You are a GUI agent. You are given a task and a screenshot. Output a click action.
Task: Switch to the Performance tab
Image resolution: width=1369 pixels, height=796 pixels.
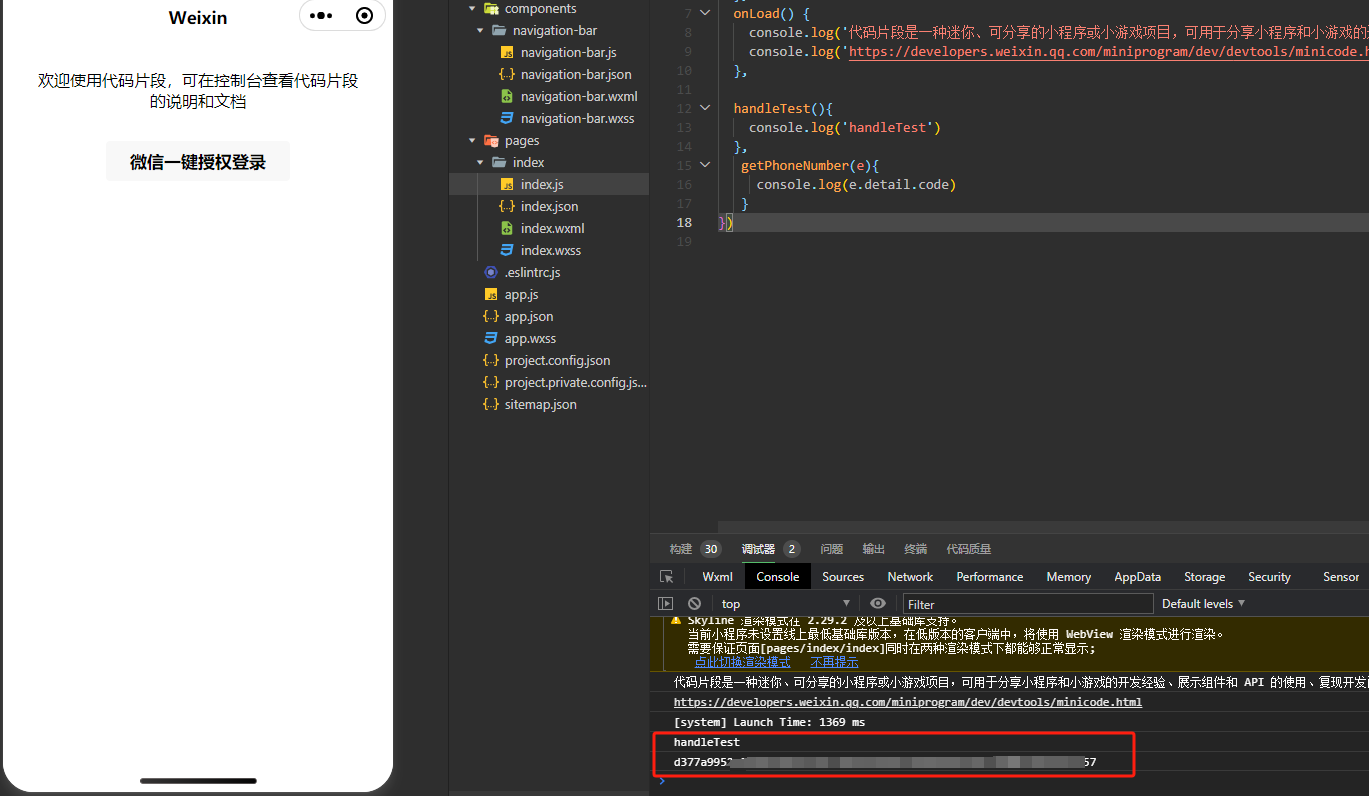coord(990,577)
